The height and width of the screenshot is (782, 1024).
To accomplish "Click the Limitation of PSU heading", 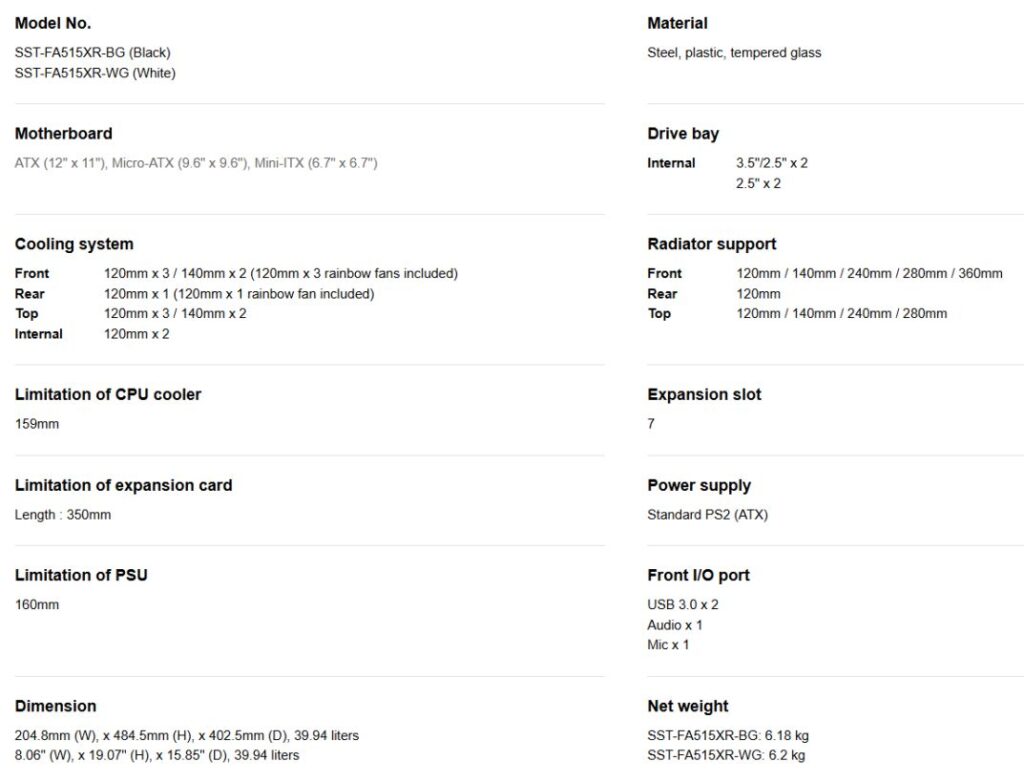I will (81, 575).
